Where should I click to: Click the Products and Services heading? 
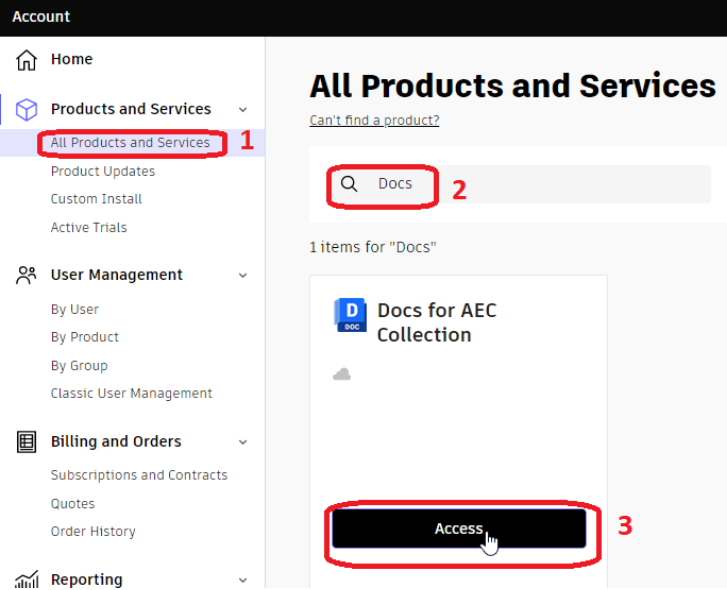(x=131, y=109)
